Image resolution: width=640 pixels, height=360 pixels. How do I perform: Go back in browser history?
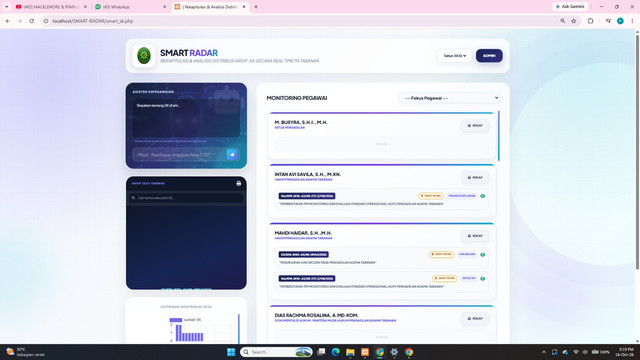point(8,21)
